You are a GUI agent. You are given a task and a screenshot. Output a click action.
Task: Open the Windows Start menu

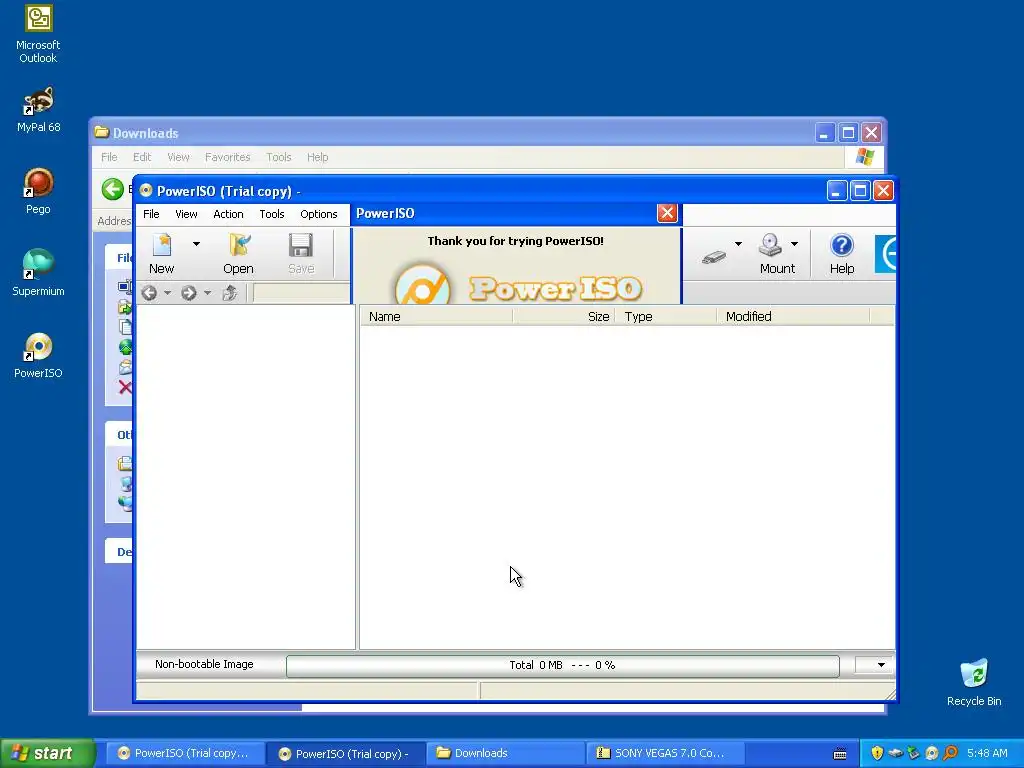click(47, 753)
